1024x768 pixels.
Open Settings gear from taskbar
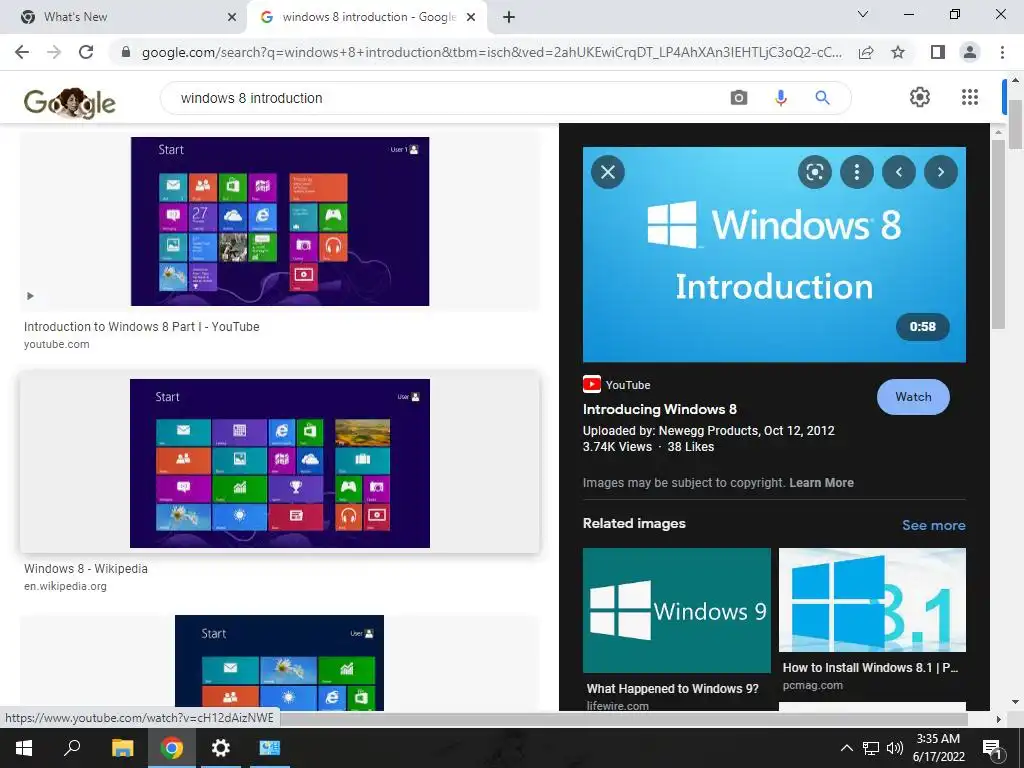[221, 748]
